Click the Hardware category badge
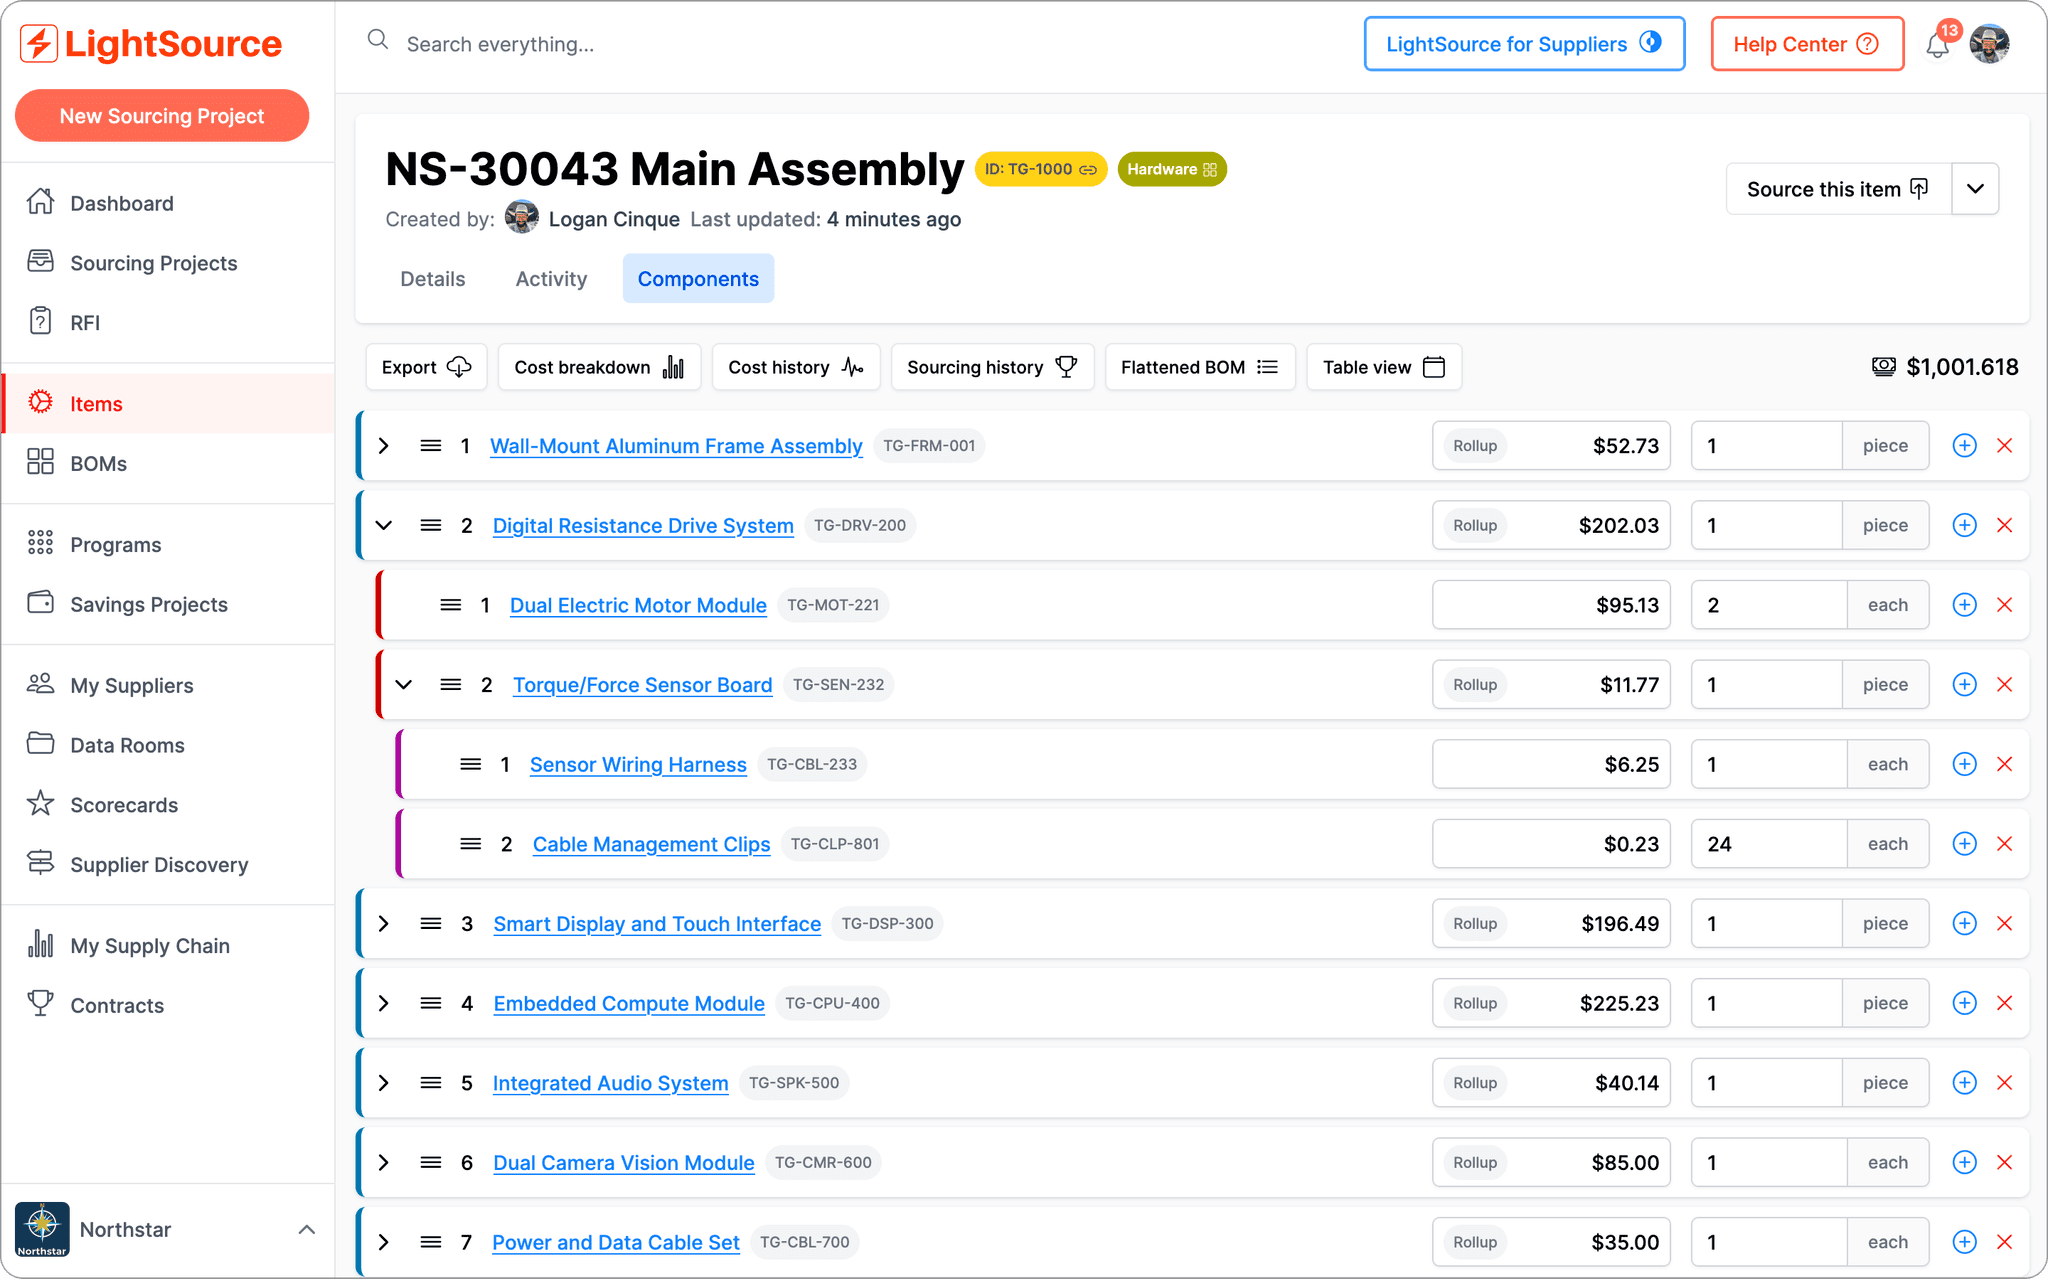Image resolution: width=2048 pixels, height=1279 pixels. (1172, 169)
